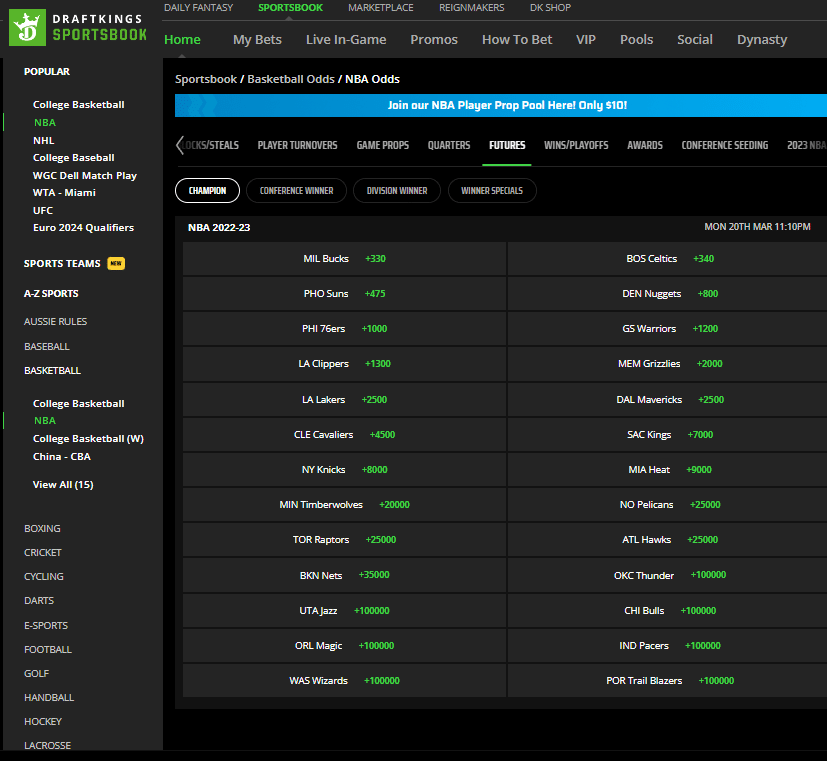
Task: Collapse the Basketball sports category
Action: (x=52, y=371)
